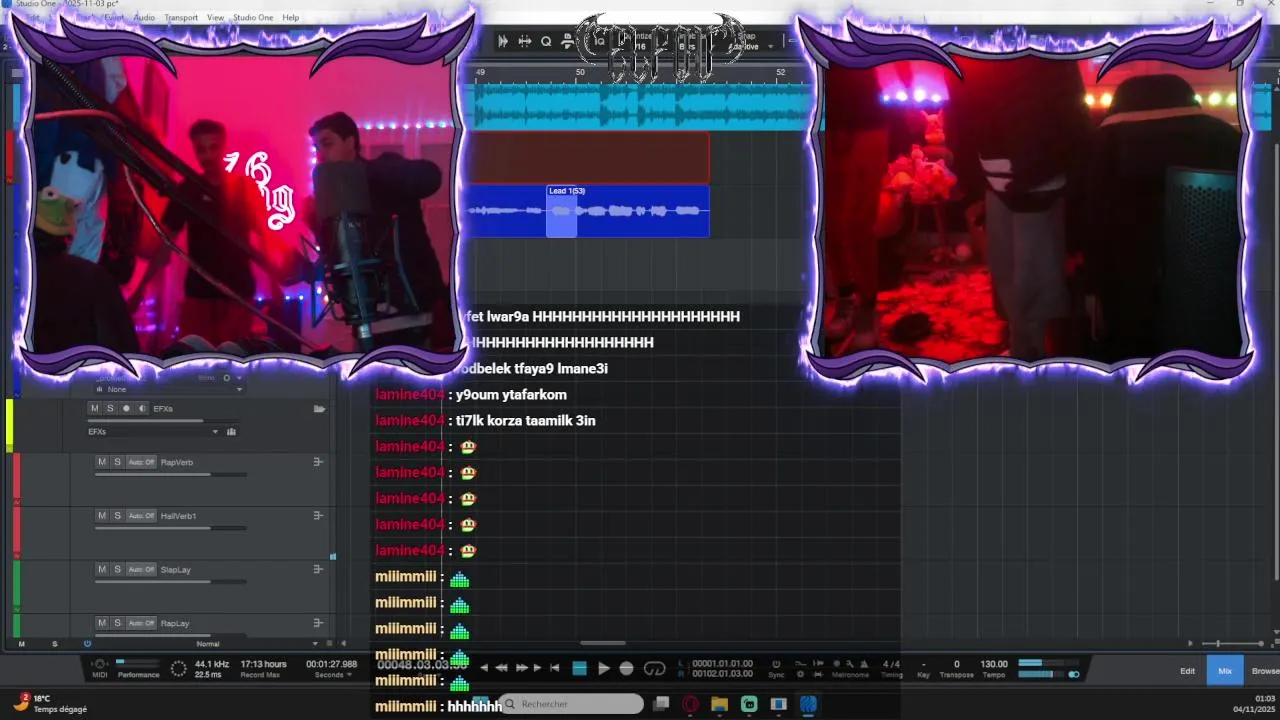Mute the SlapLay track
The width and height of the screenshot is (1280, 720).
pyautogui.click(x=102, y=569)
